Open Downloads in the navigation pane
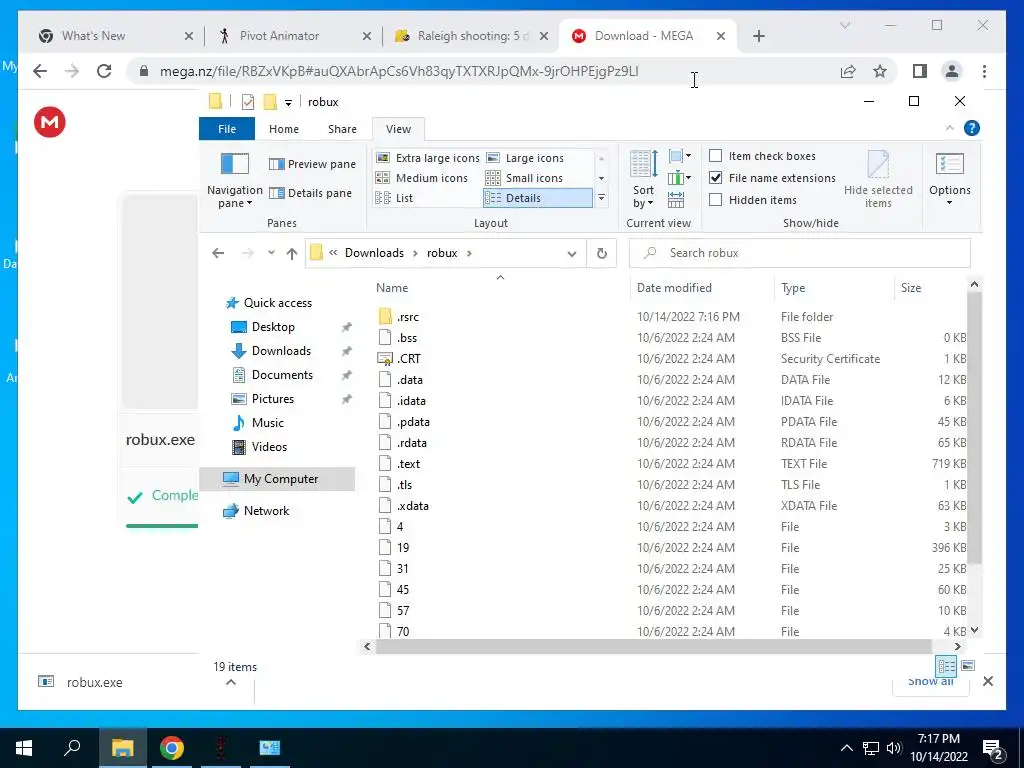Screen dimensions: 1024x768 [281, 351]
